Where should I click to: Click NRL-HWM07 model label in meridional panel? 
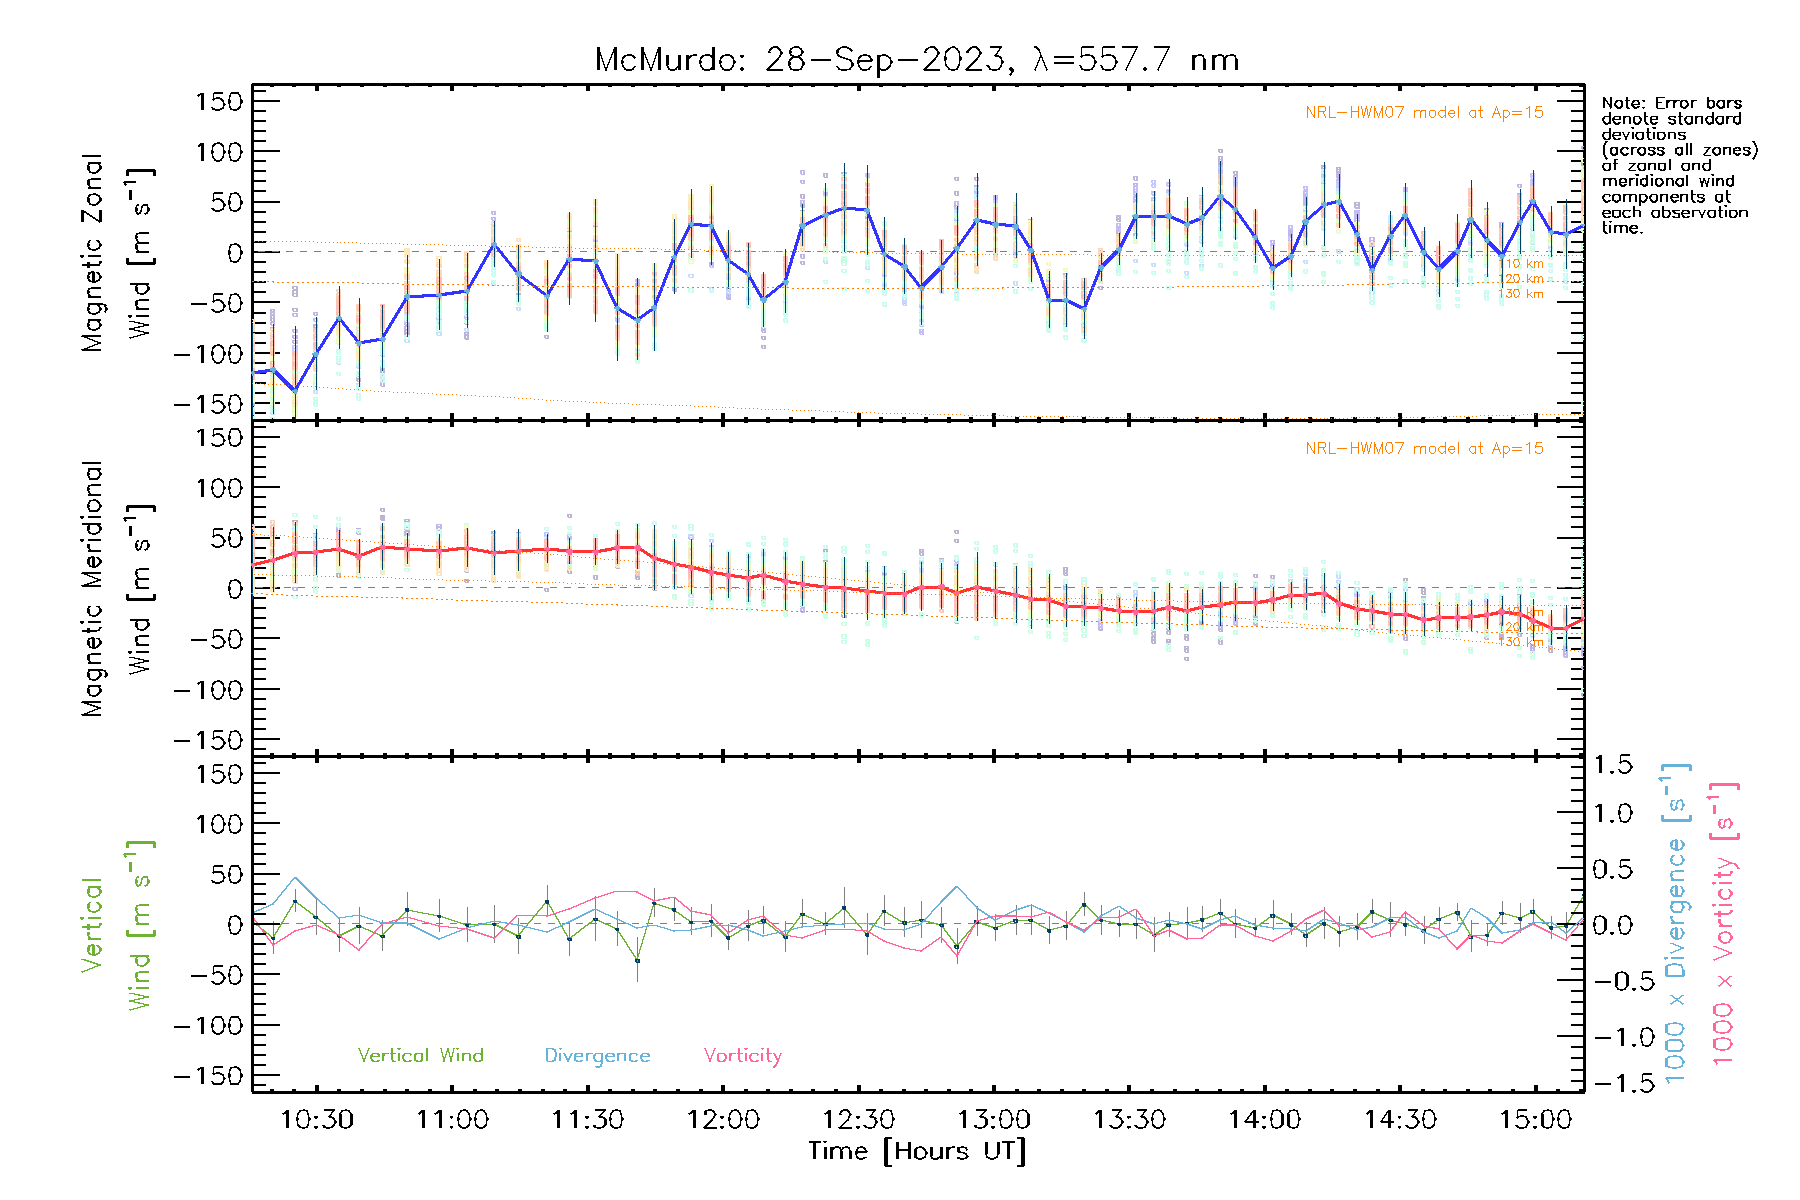click(x=1424, y=449)
